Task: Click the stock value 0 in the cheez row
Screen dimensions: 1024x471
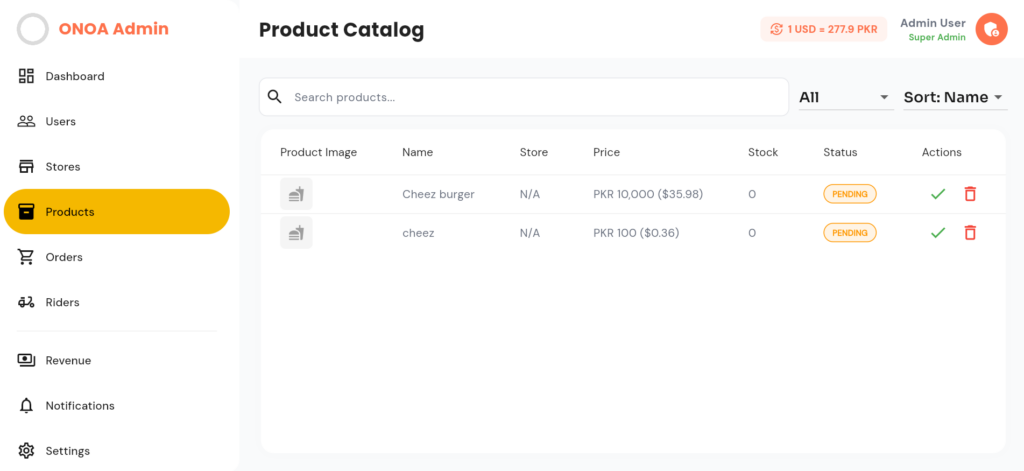Action: pyautogui.click(x=752, y=233)
